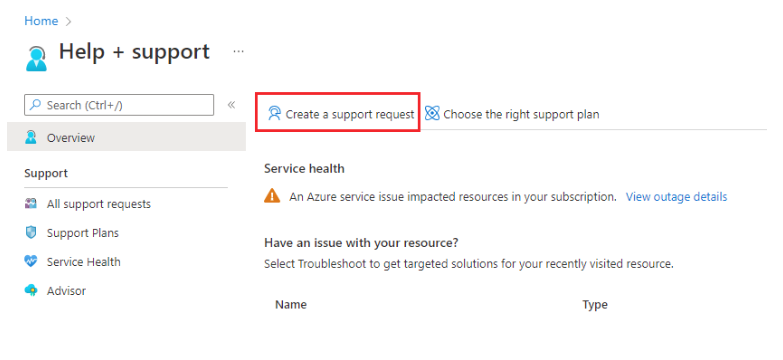Click the Help + support headset icon
Viewport: 783px width, 360px height.
[x=36, y=58]
